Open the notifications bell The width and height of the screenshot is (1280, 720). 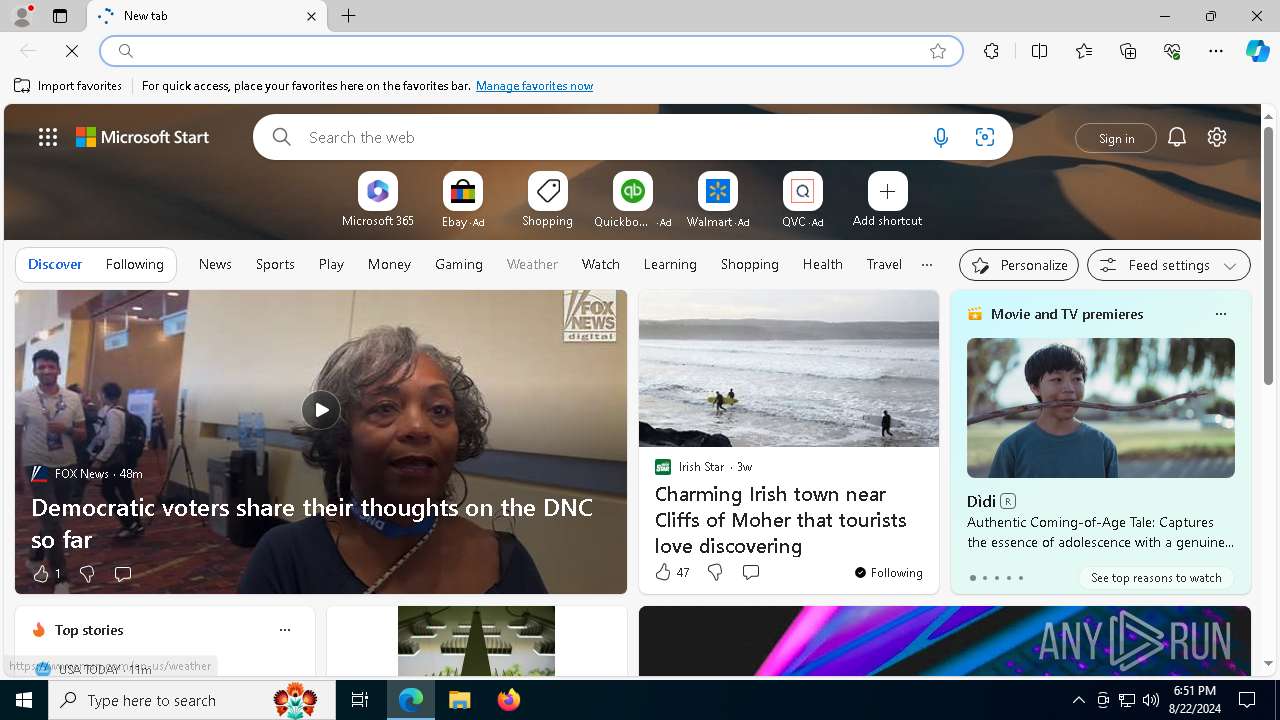(1176, 137)
